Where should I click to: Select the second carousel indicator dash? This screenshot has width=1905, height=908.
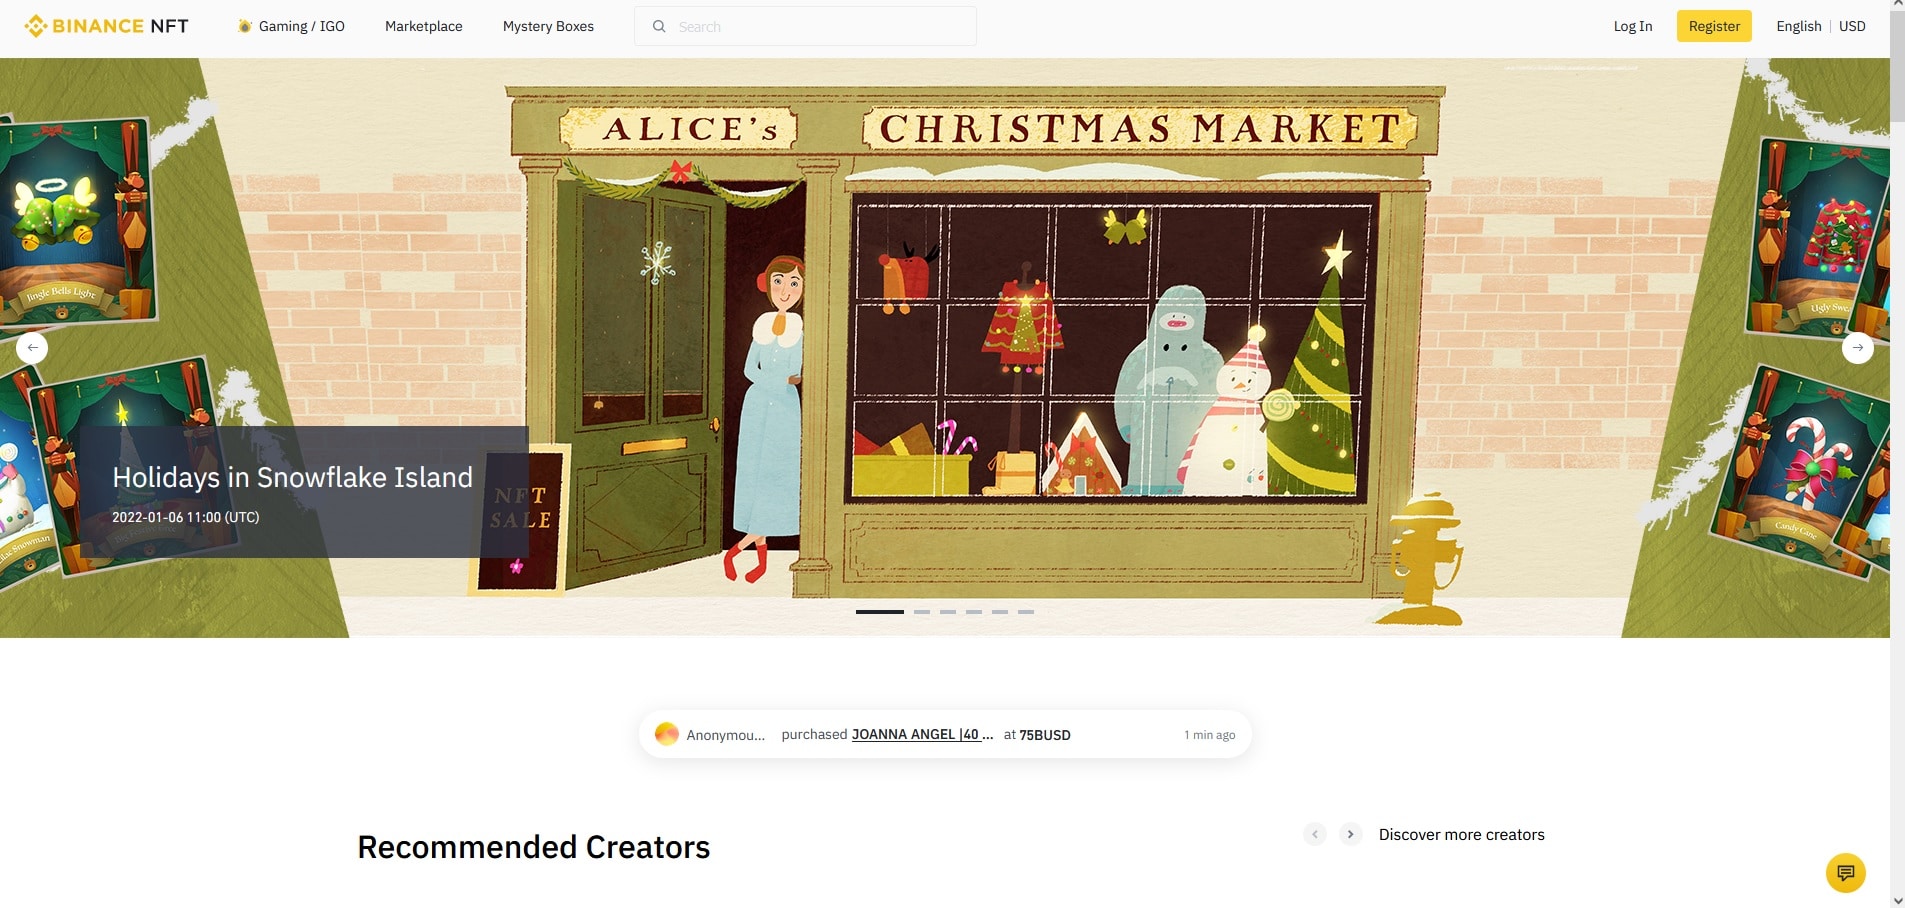coord(922,611)
